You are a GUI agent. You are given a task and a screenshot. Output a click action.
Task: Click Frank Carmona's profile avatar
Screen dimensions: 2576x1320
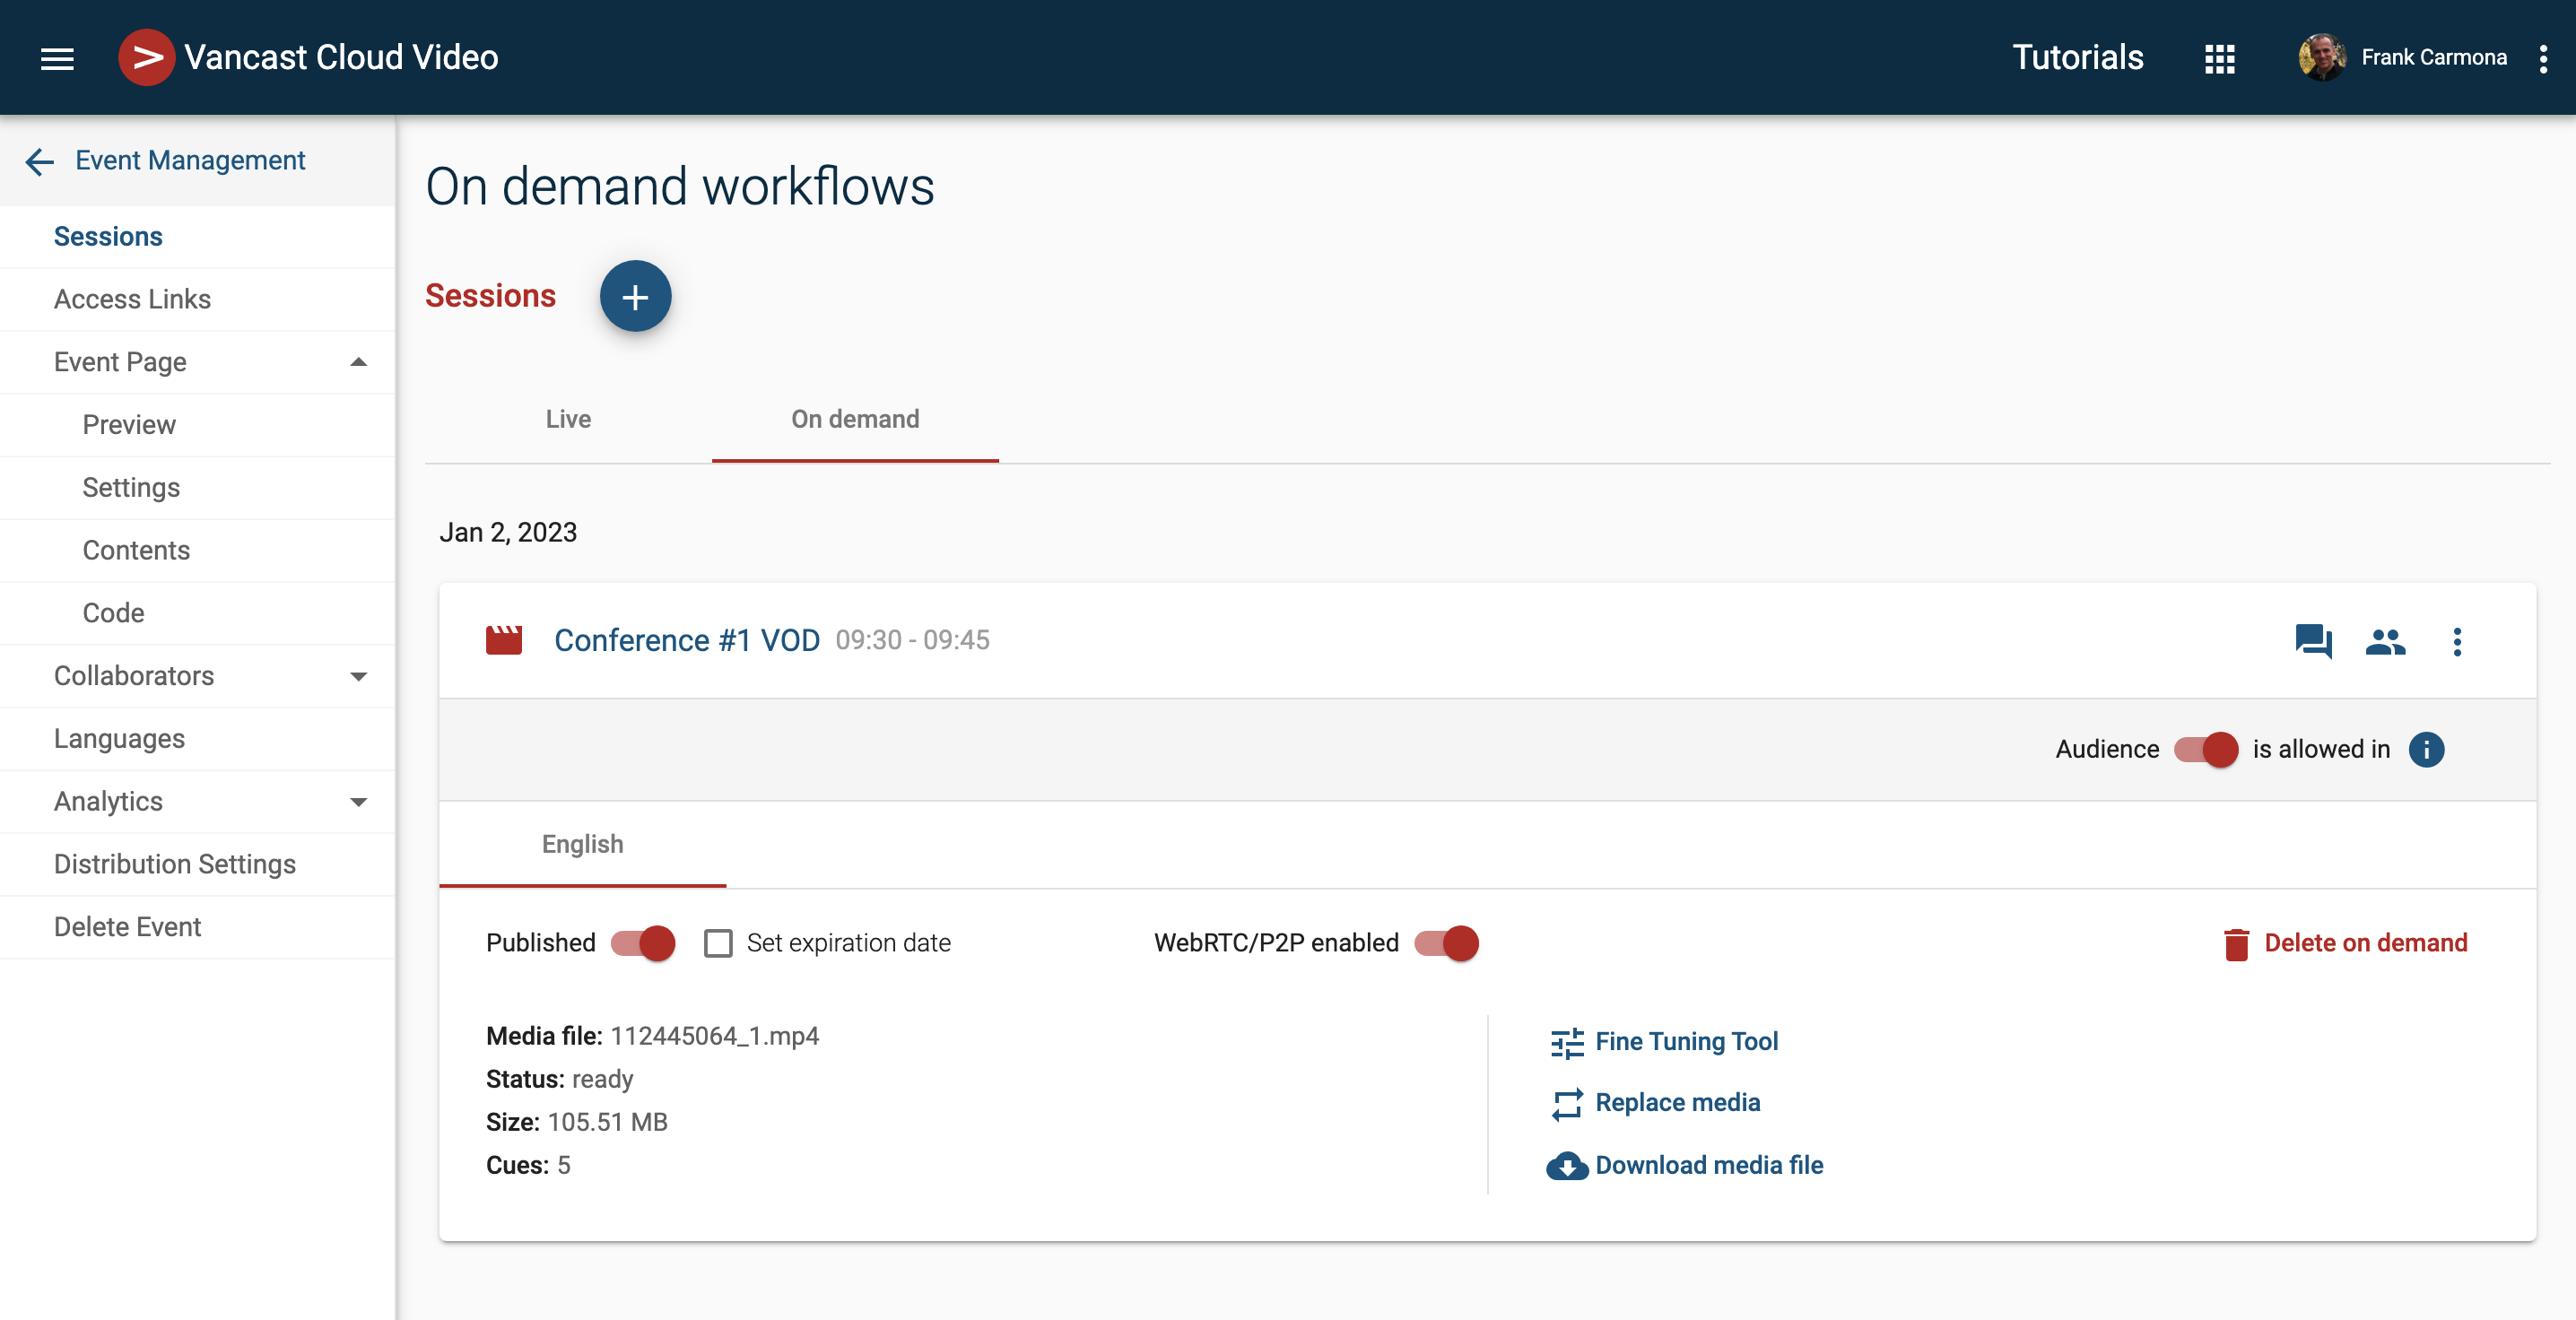pos(2322,58)
